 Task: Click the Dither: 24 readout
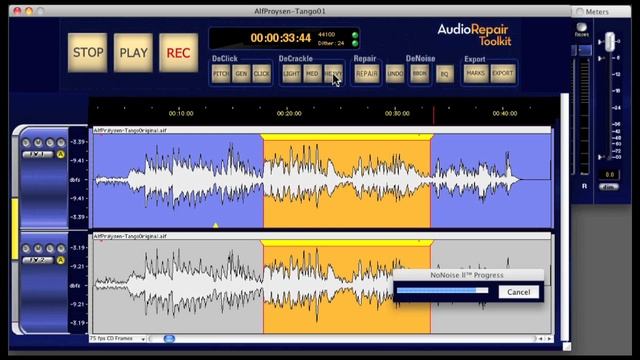point(331,43)
